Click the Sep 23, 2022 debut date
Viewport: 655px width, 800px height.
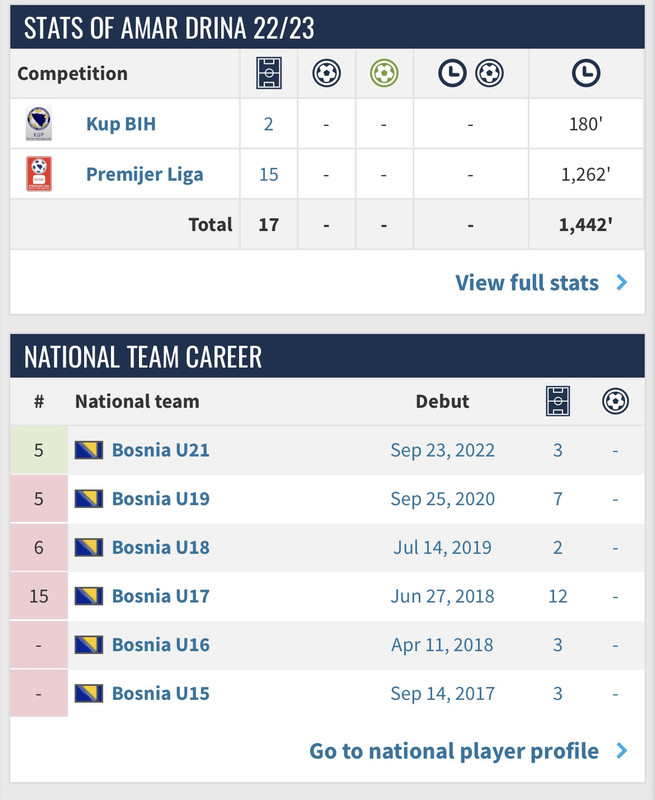(x=442, y=450)
